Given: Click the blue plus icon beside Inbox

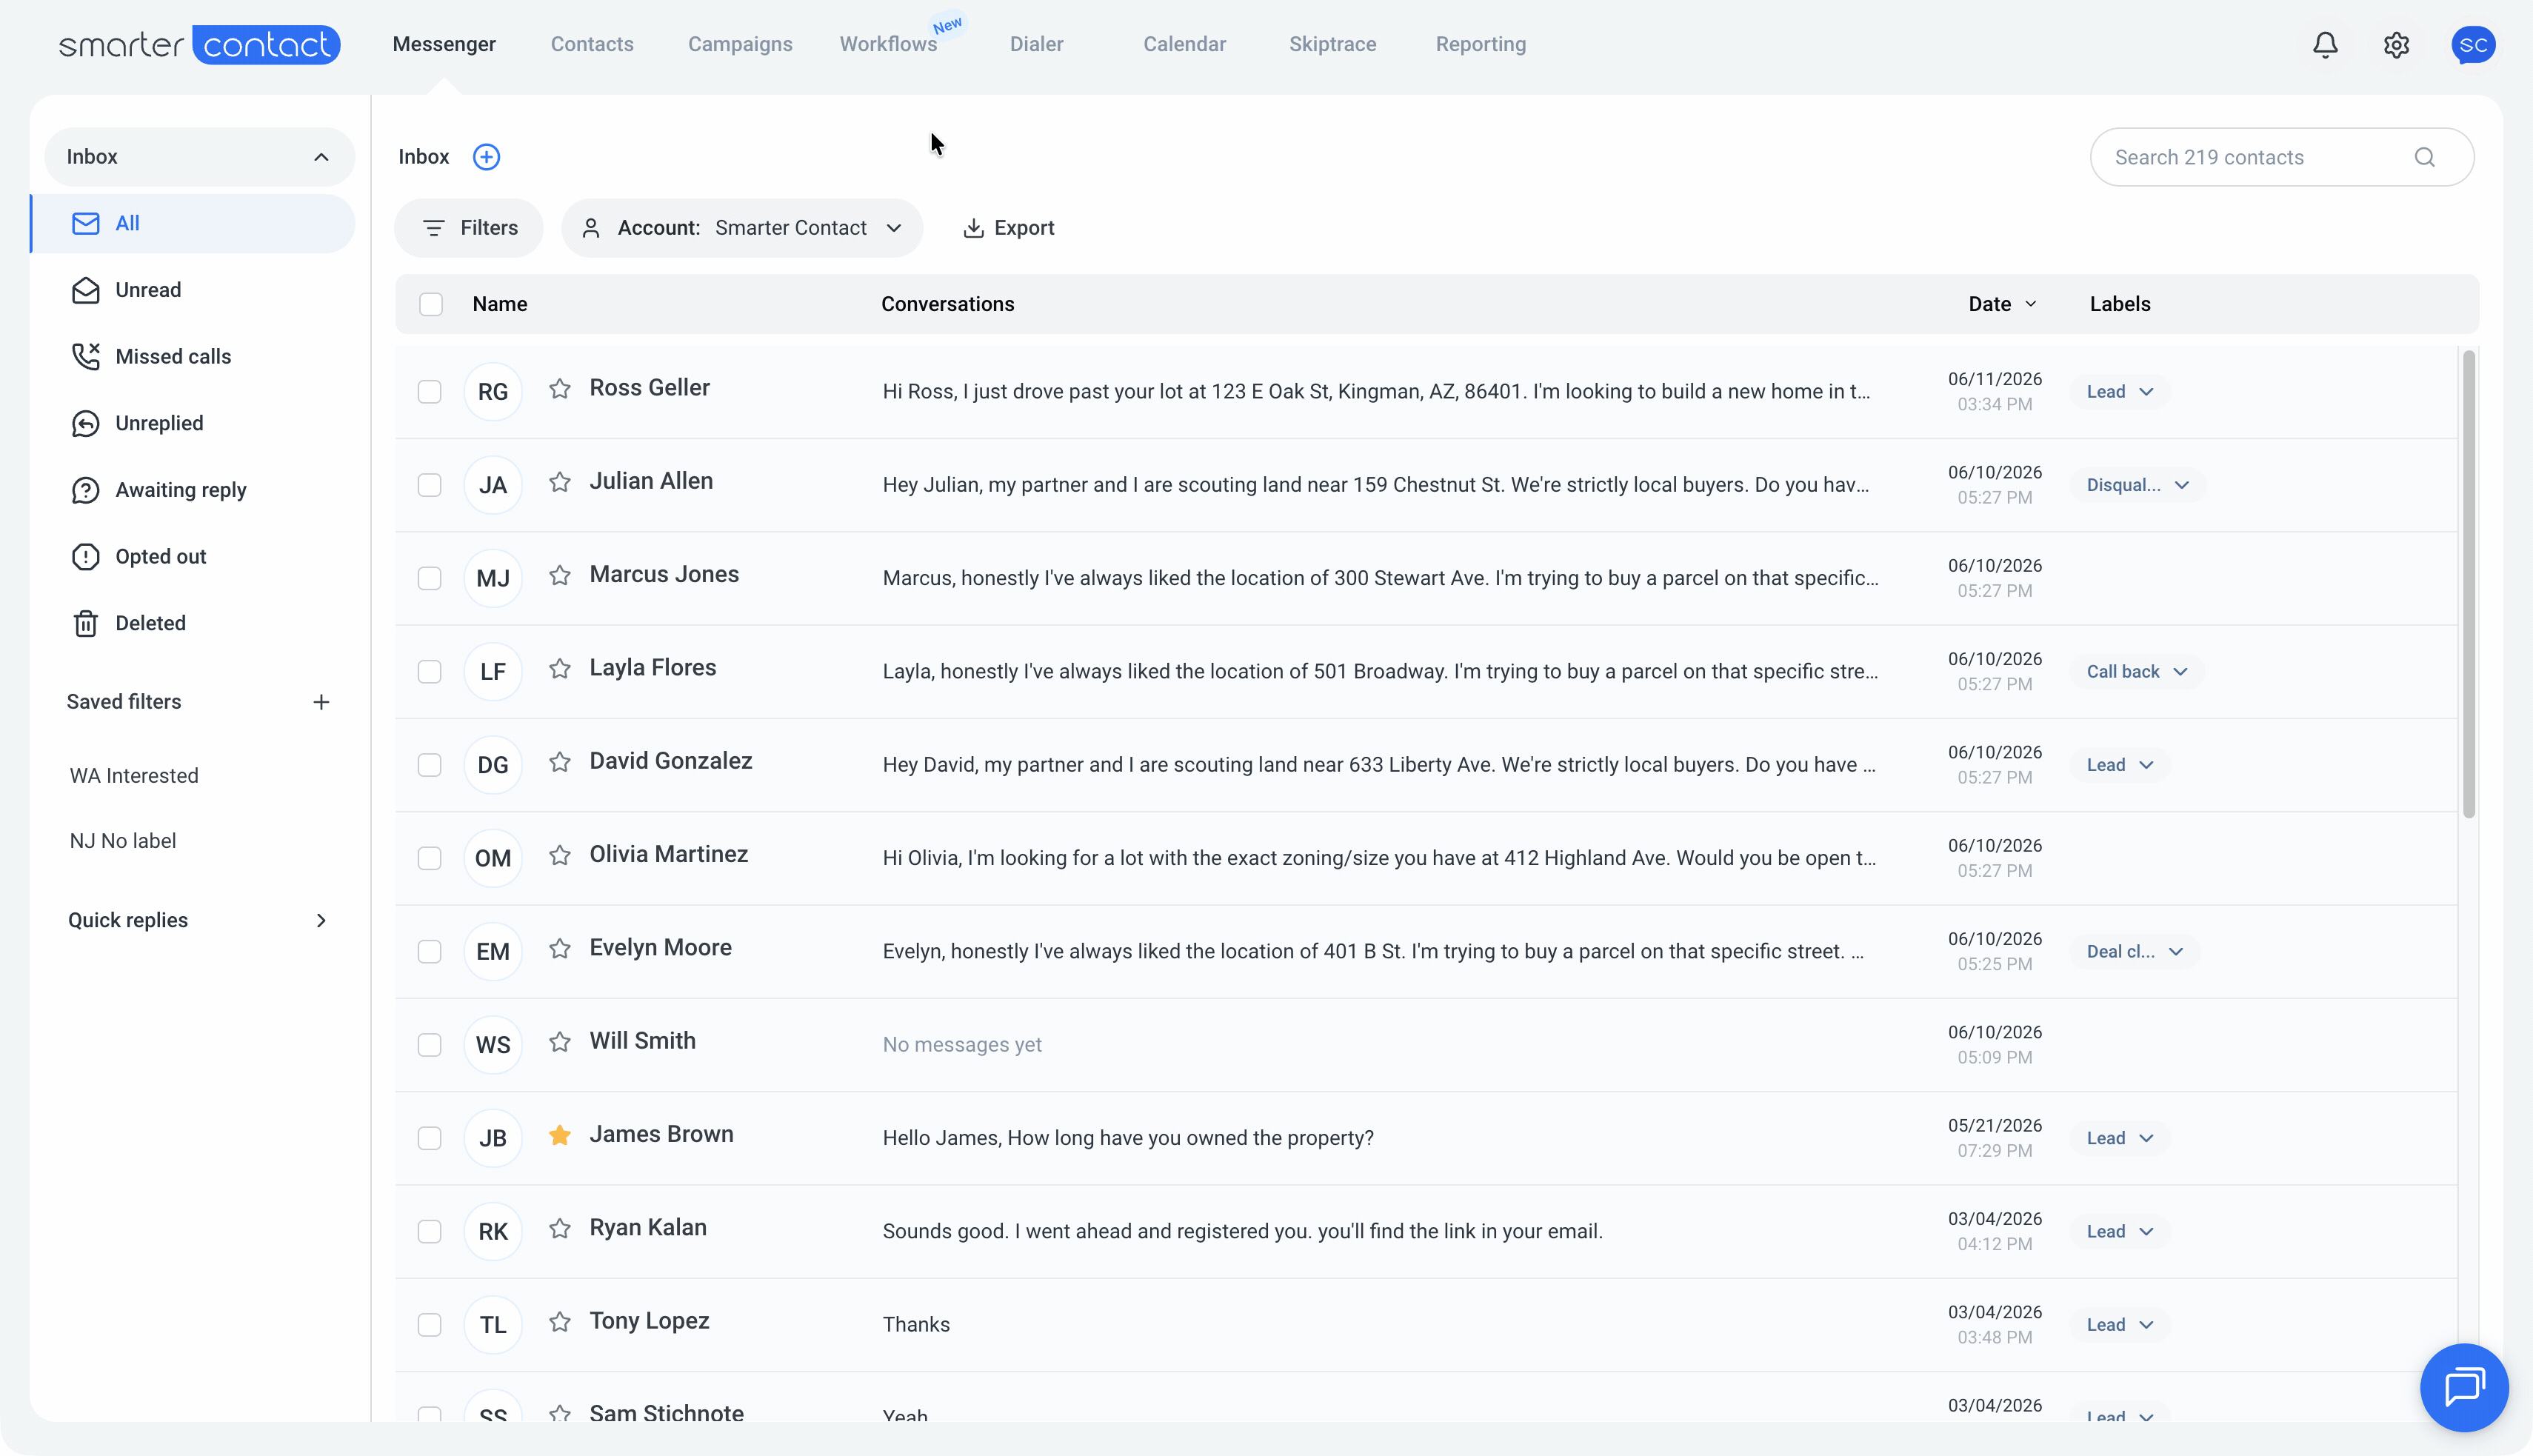Looking at the screenshot, I should click(x=486, y=157).
